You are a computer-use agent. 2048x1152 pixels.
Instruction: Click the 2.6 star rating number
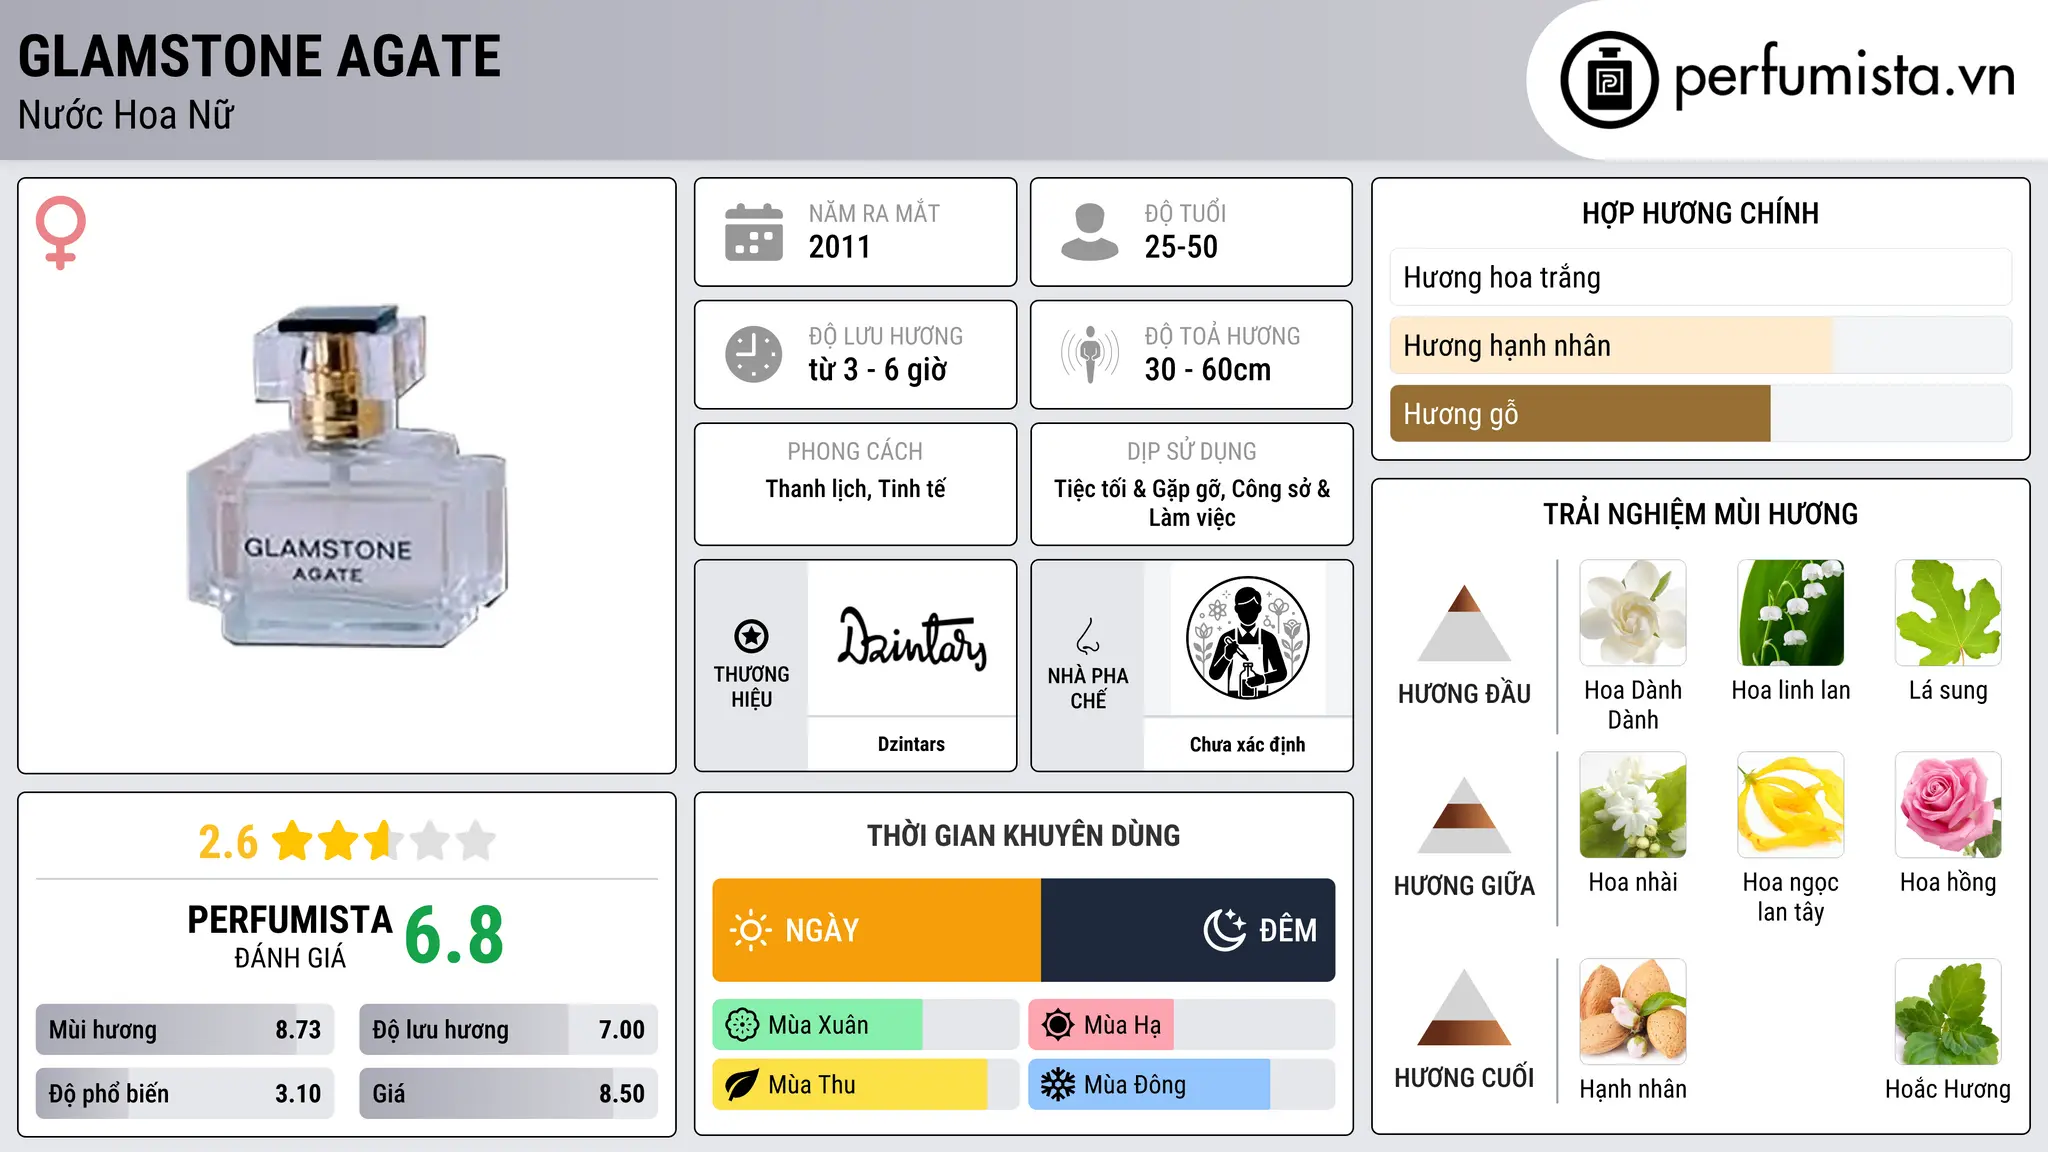pos(228,842)
